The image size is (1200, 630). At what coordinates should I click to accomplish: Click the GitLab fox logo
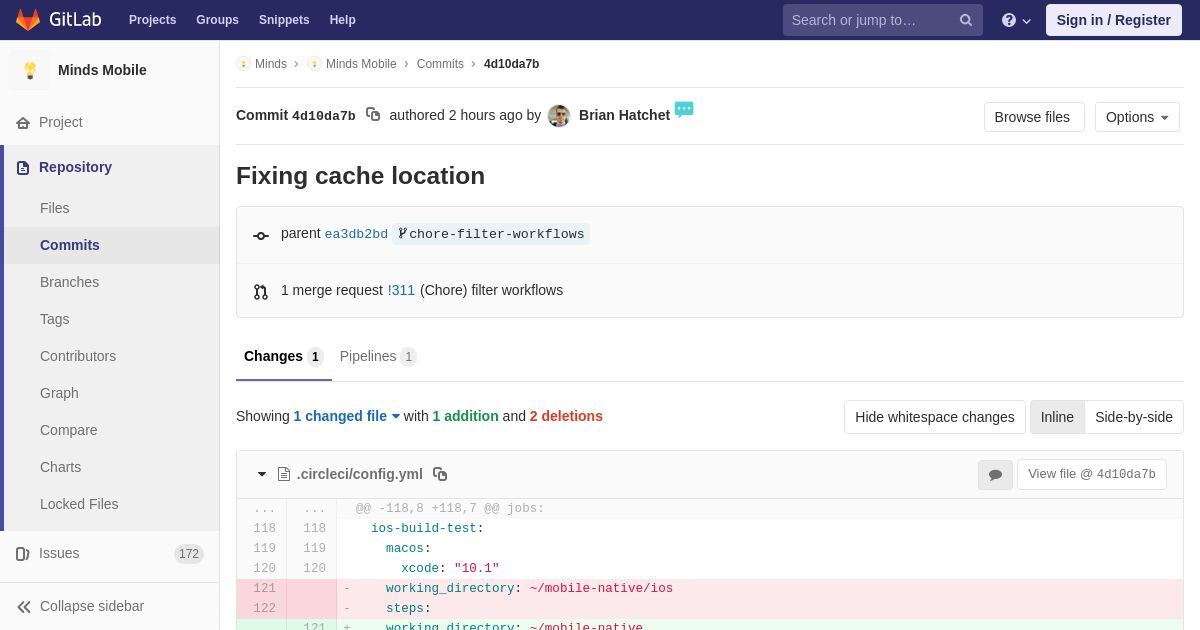tap(28, 20)
